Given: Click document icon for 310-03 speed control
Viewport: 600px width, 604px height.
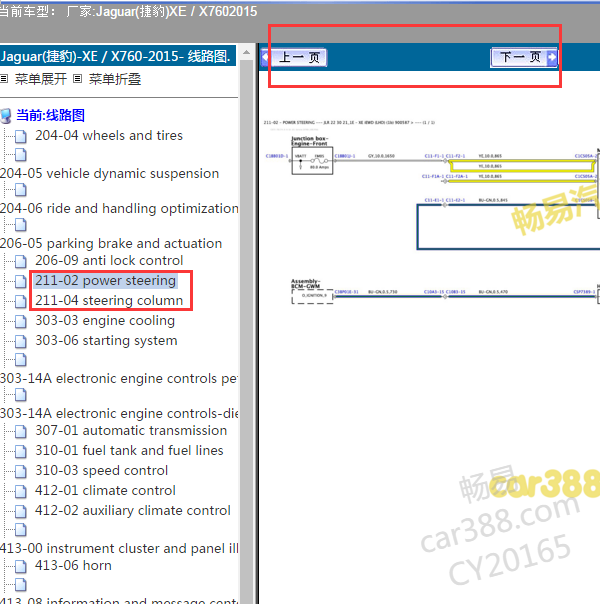Looking at the screenshot, I should (x=21, y=471).
